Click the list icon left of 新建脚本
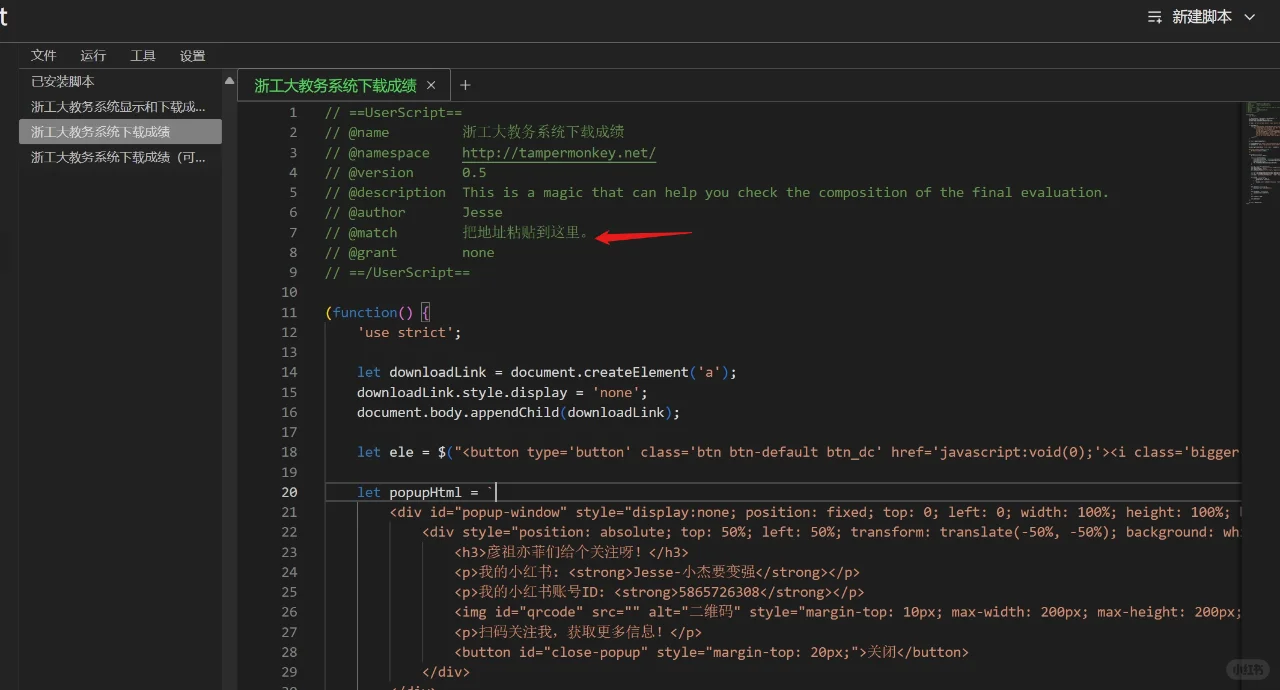1280x690 pixels. 1155,17
